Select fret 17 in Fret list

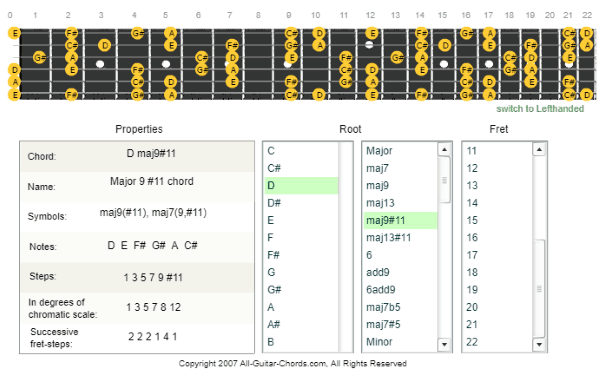click(x=498, y=255)
